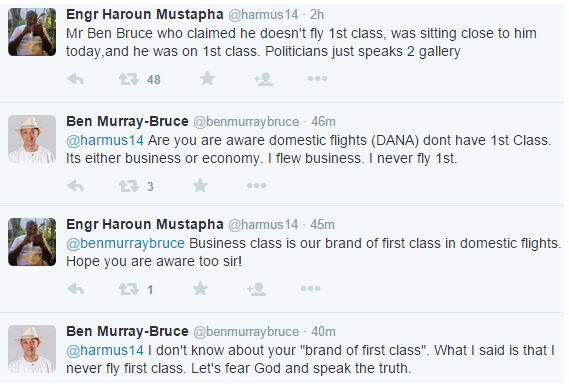
Task: Reply to the 45m business class tweet
Action: 76,289
